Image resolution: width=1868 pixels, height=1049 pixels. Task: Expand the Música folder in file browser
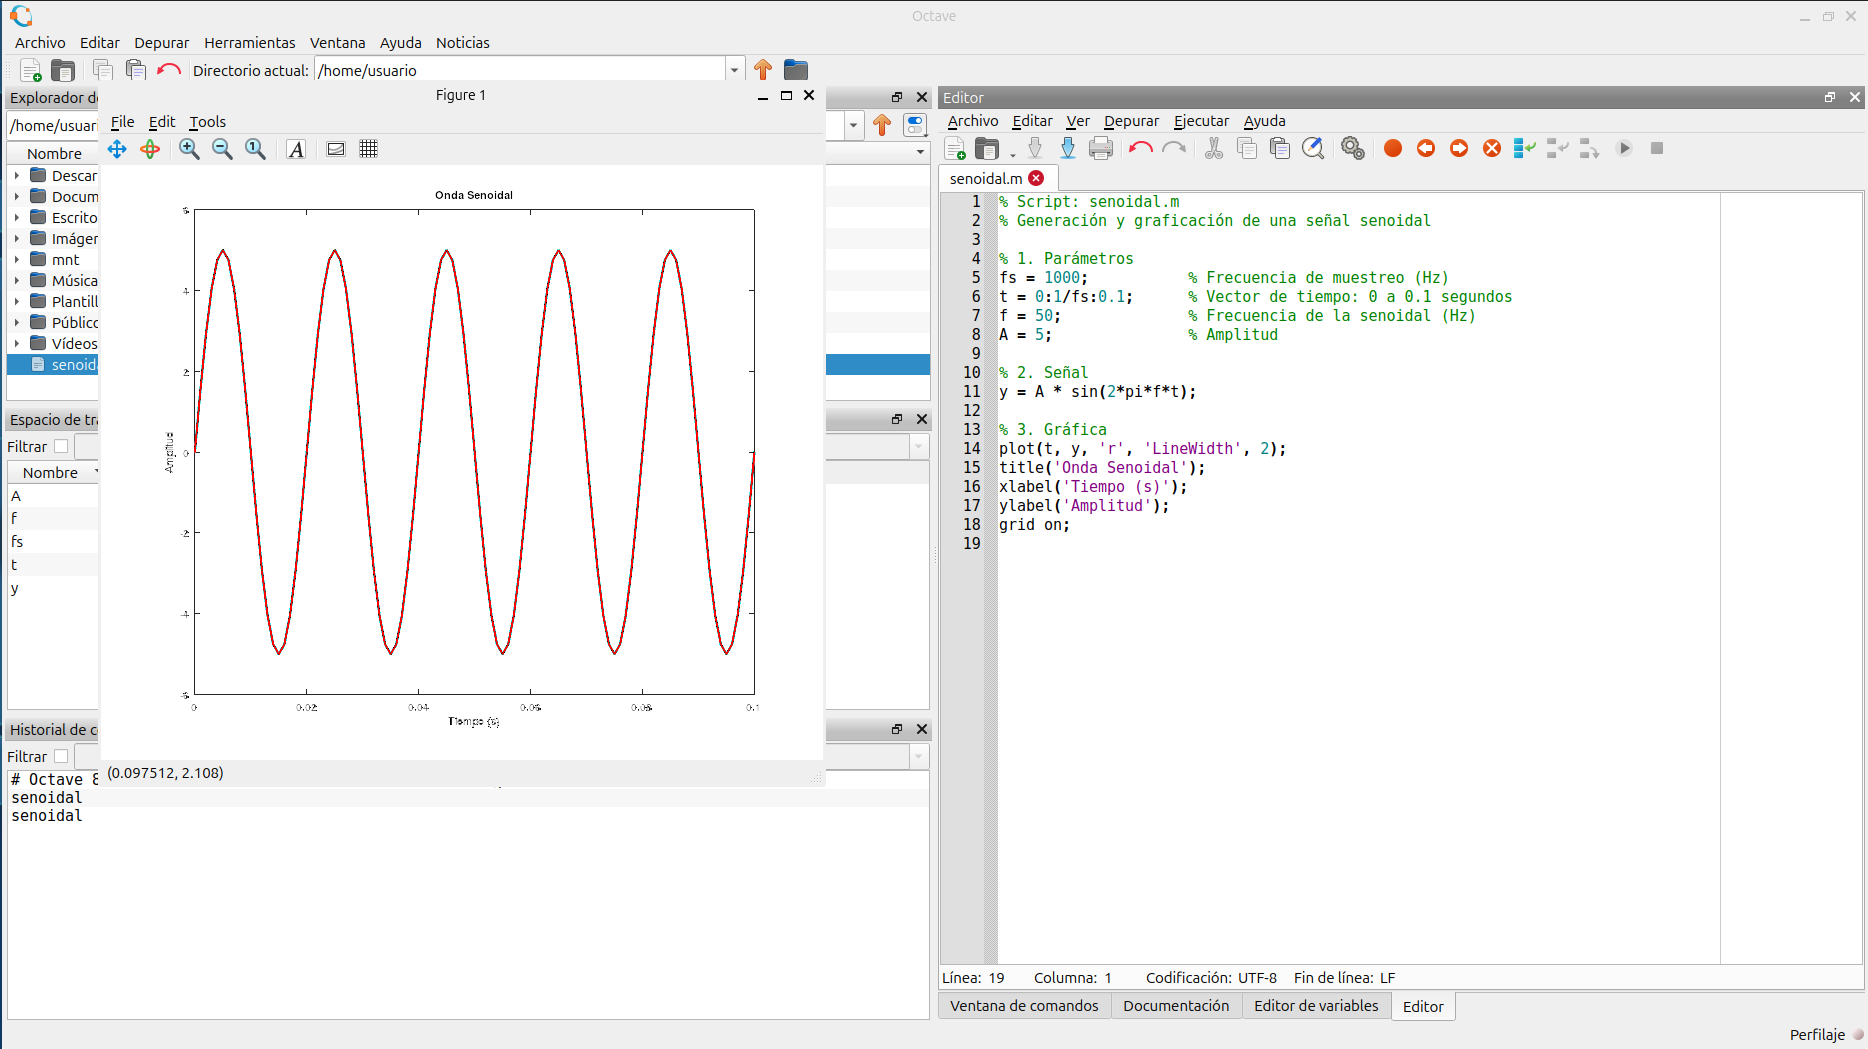[17, 281]
